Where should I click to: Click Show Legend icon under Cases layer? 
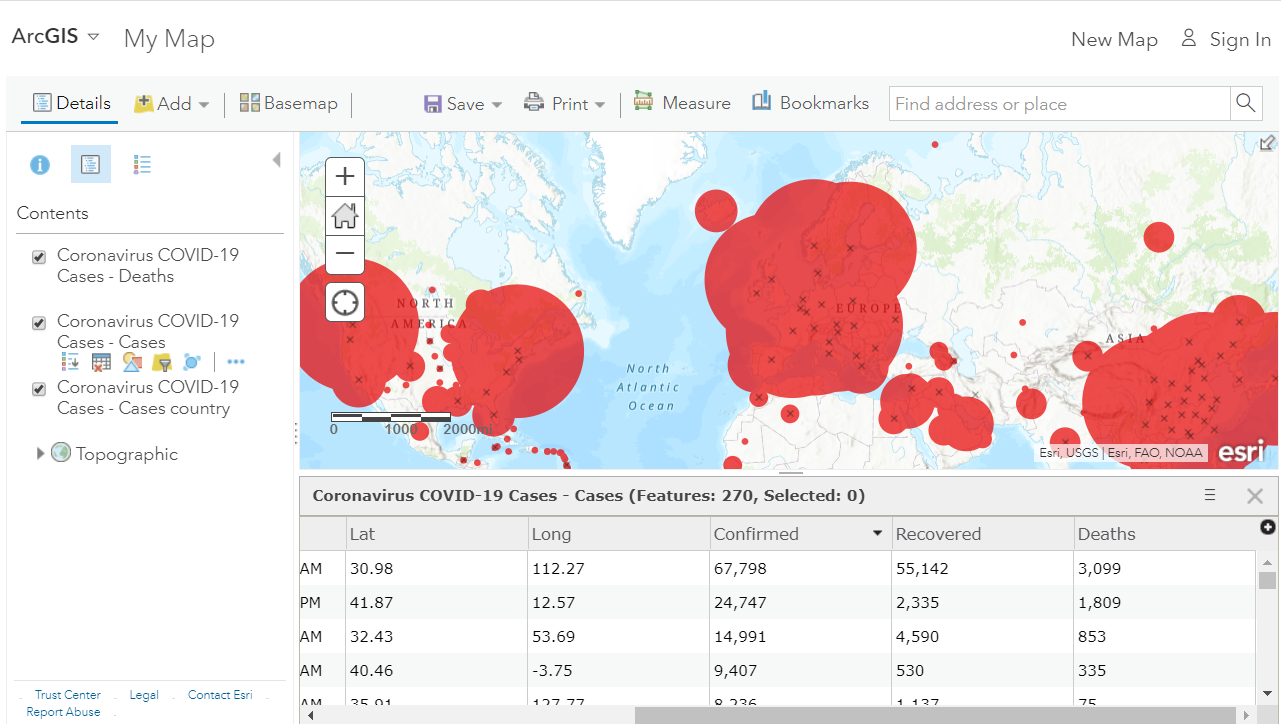point(70,362)
